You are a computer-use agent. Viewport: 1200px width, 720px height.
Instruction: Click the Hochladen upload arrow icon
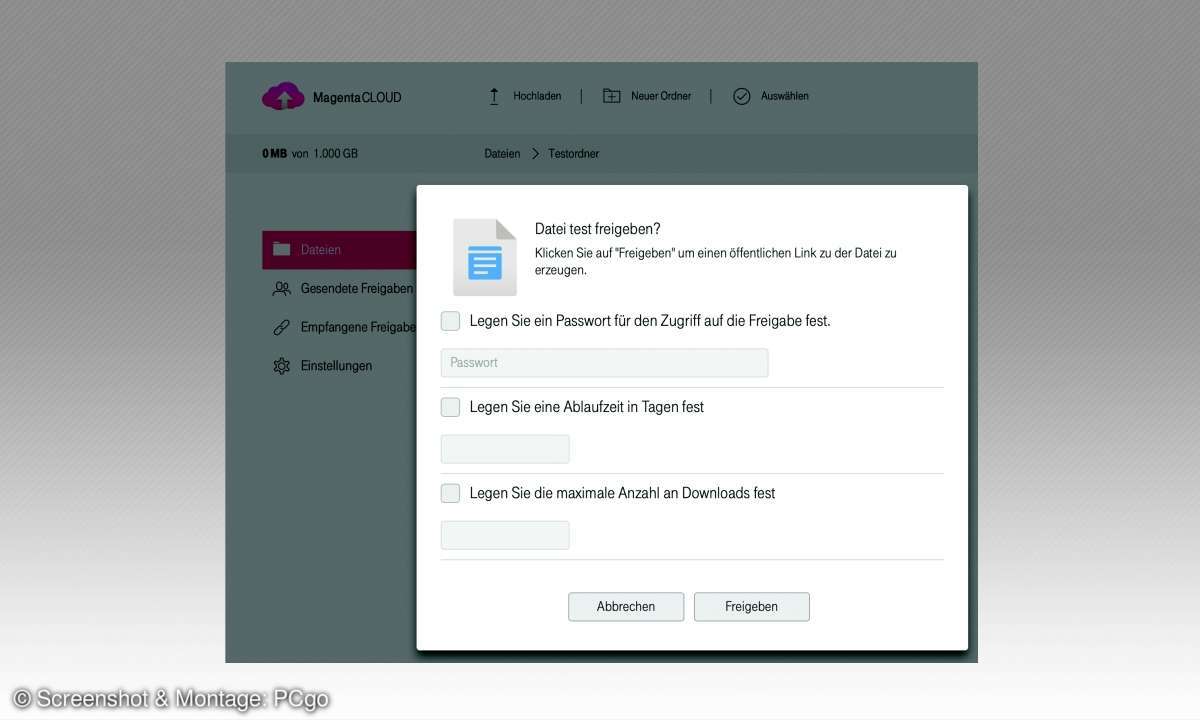pos(494,96)
